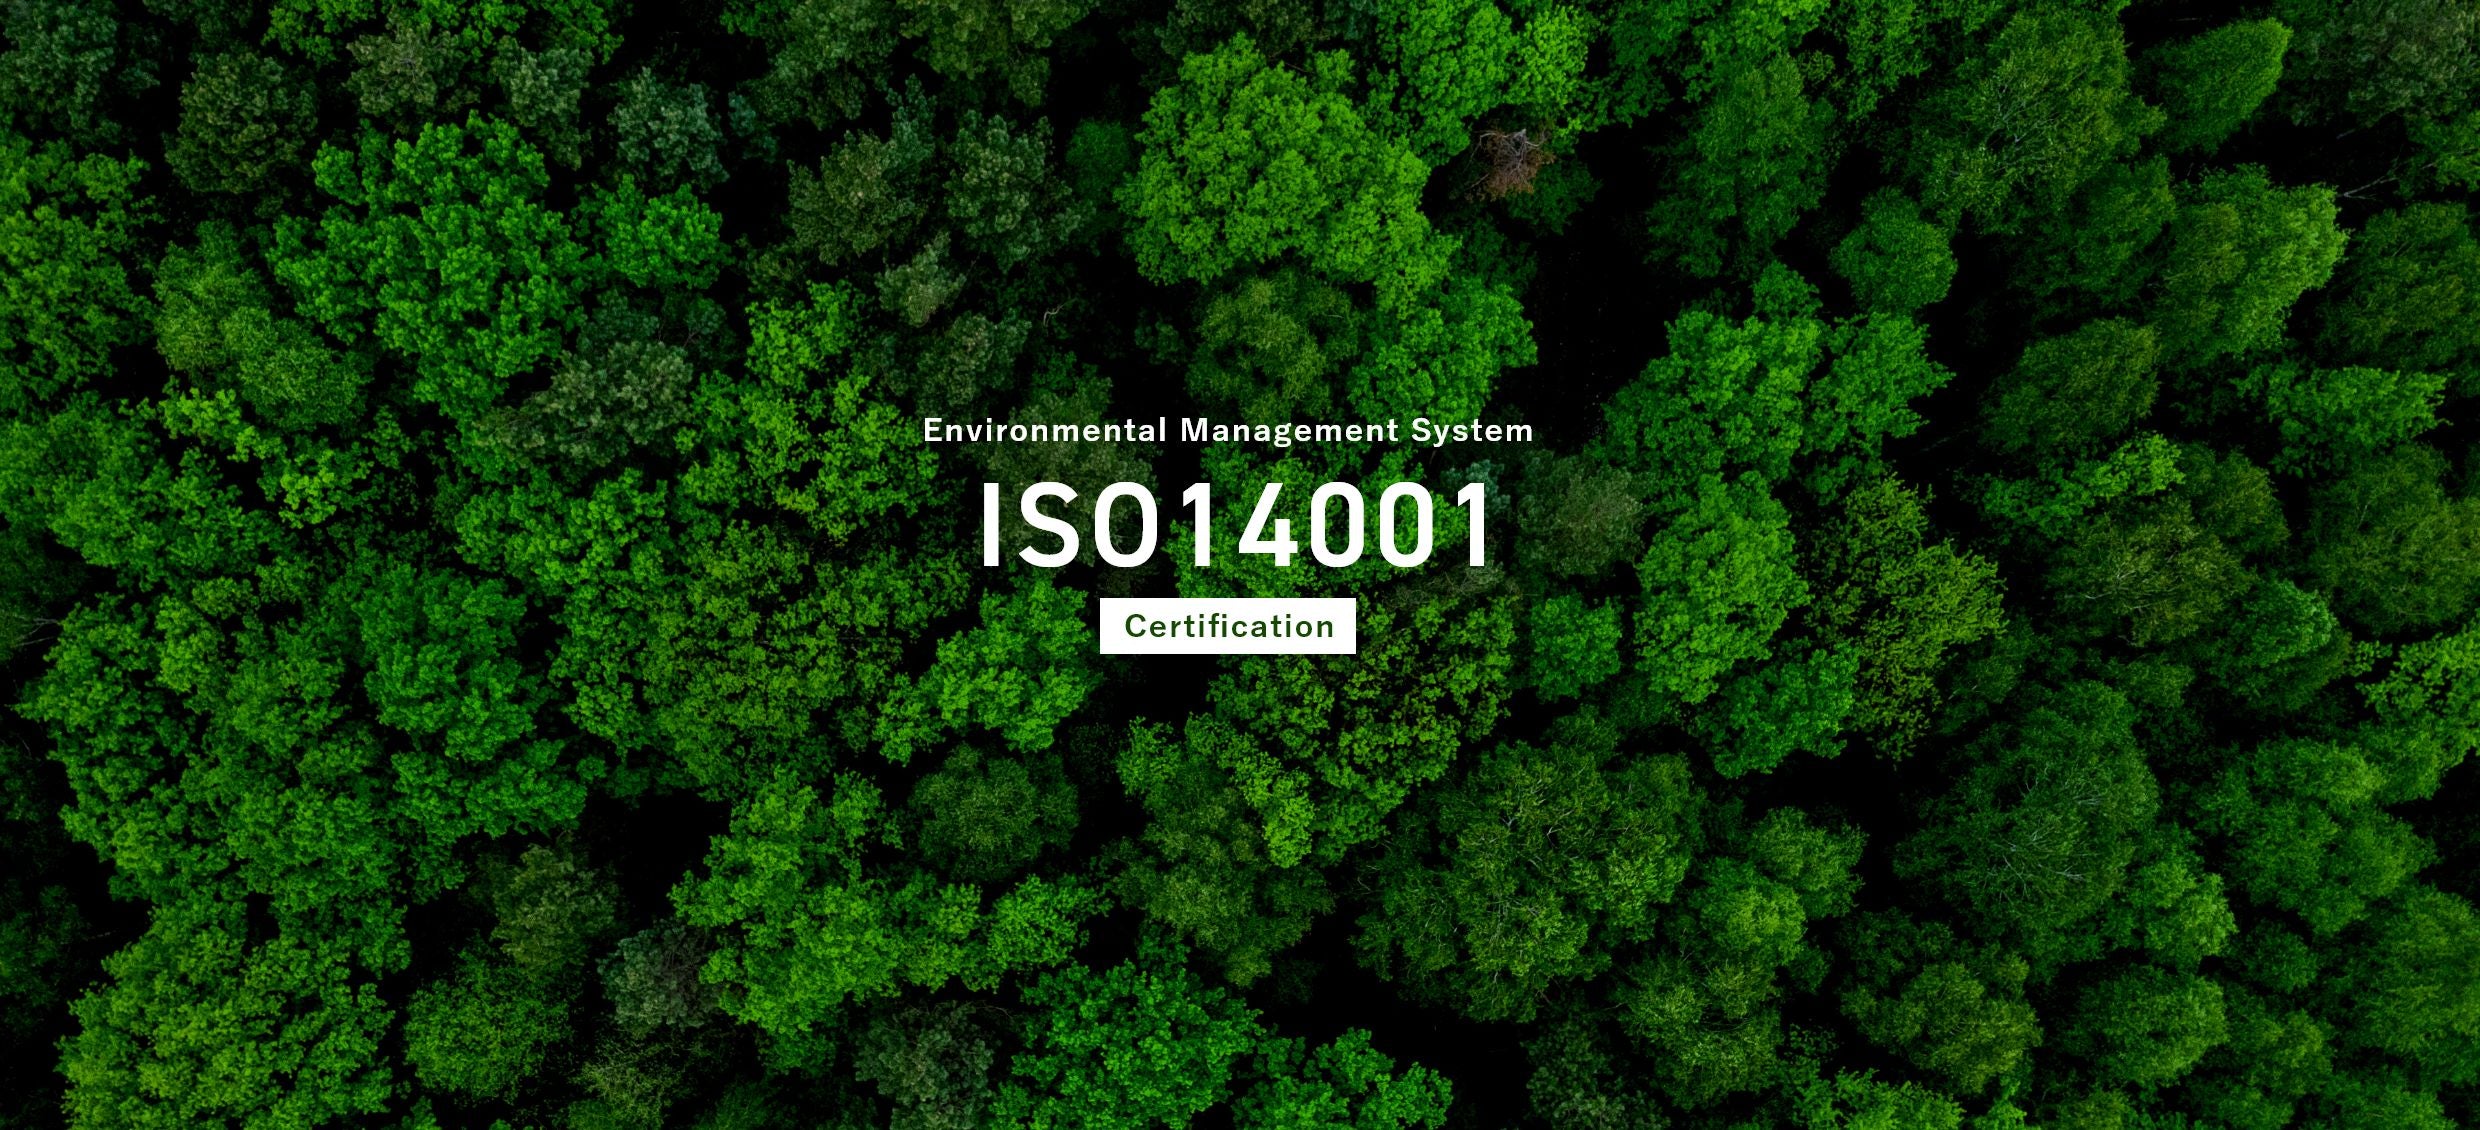Click the word System in subtitle
The image size is (2480, 1130).
click(1471, 431)
